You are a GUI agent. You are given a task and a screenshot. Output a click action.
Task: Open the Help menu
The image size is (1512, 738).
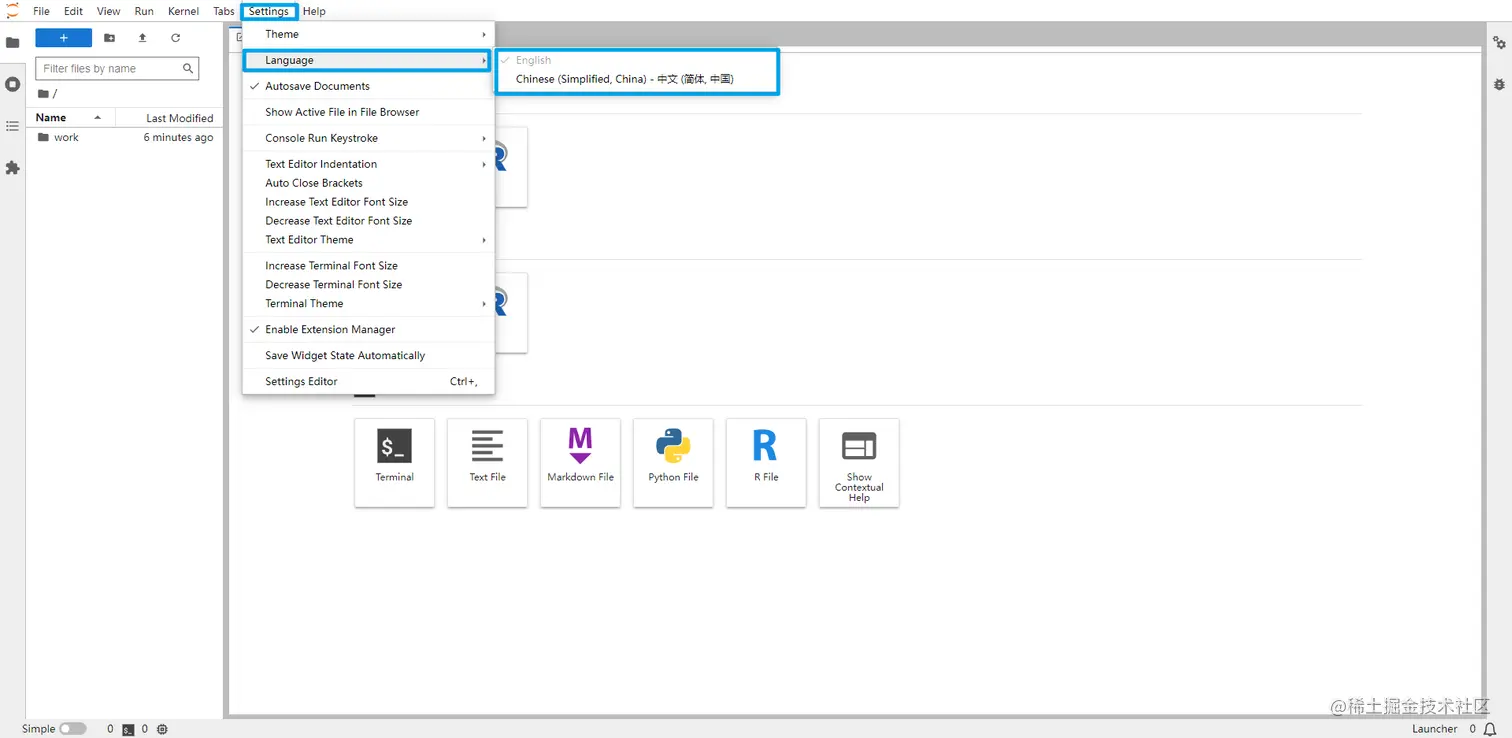[x=314, y=11]
